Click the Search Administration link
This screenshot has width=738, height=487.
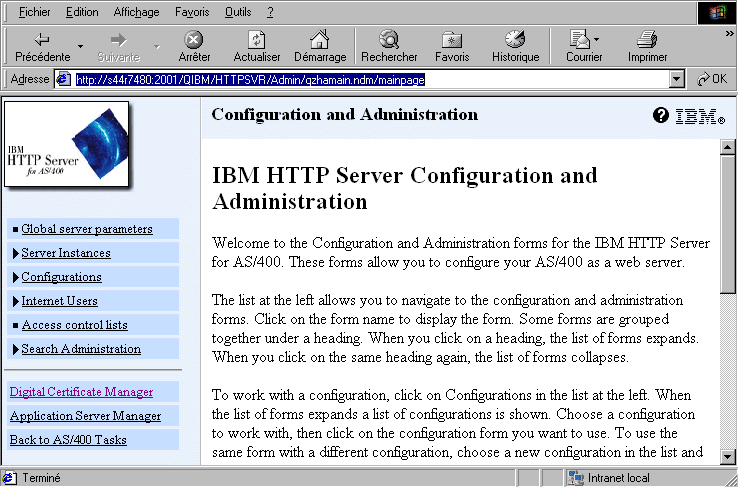(x=81, y=349)
